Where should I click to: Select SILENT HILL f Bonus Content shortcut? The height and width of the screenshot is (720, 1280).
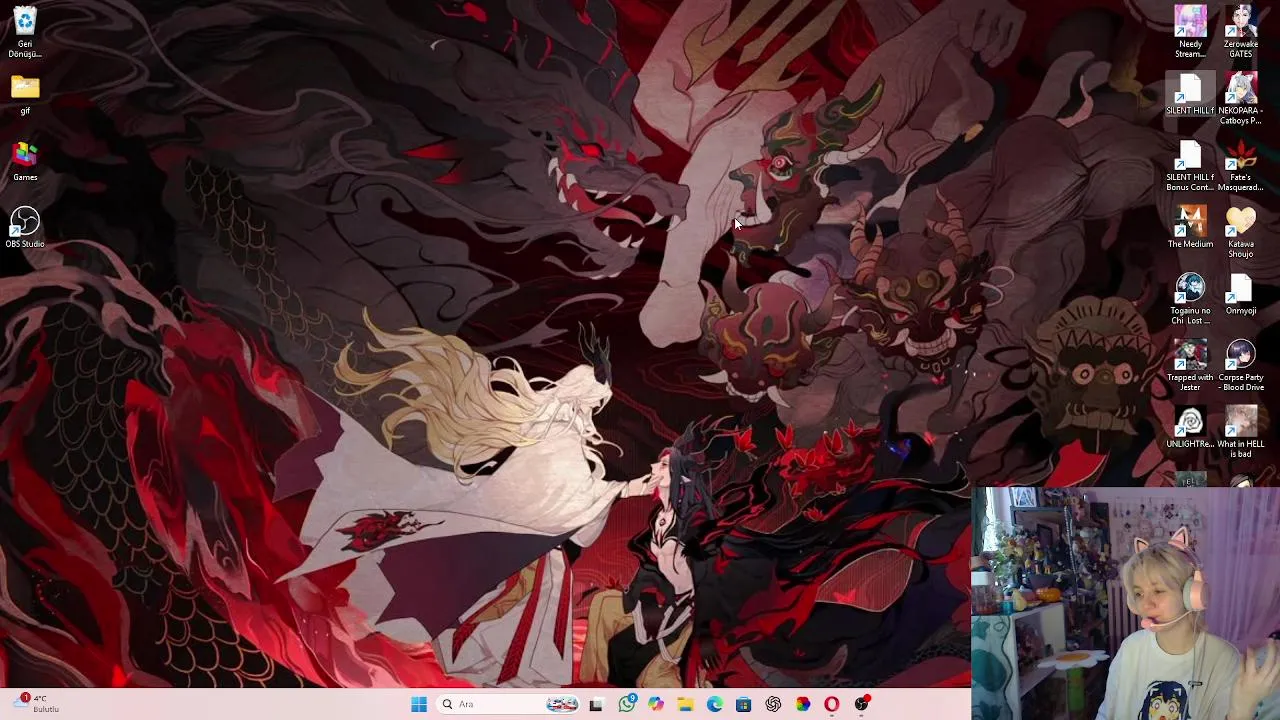click(1190, 166)
